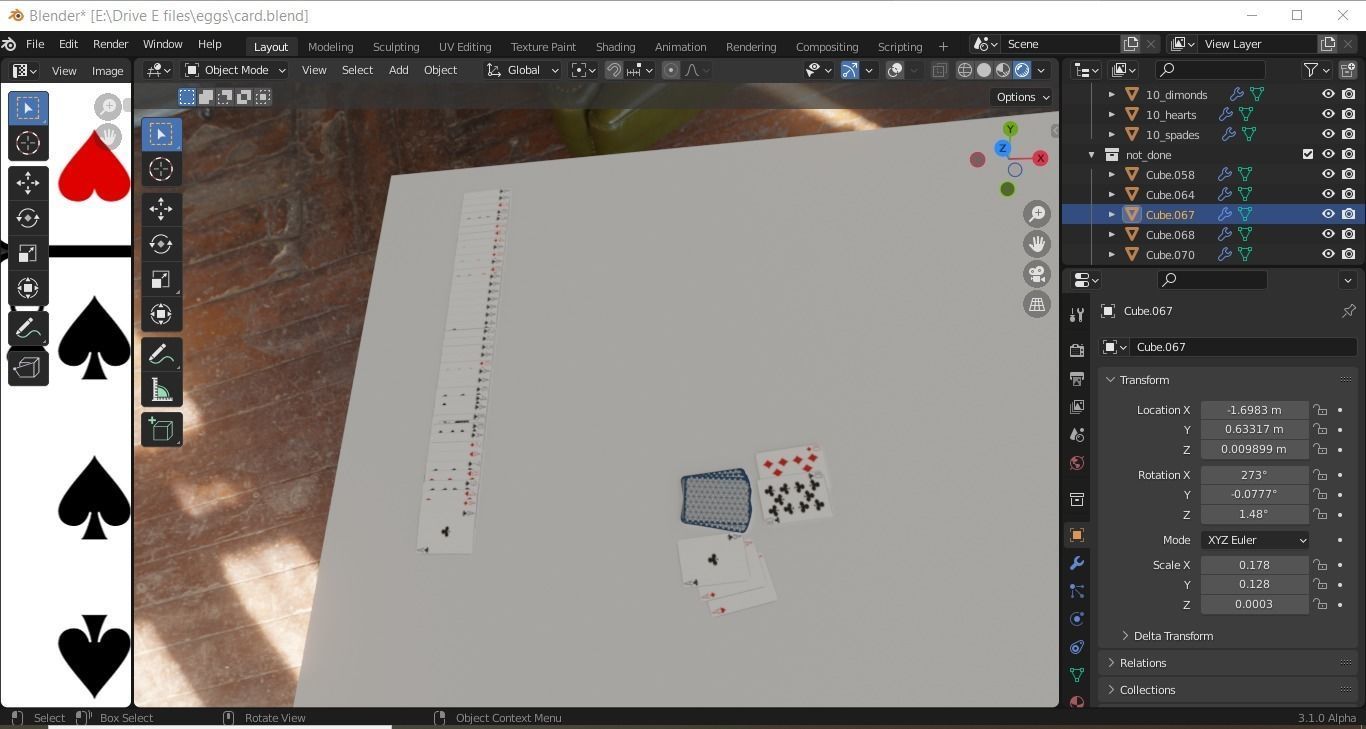The height and width of the screenshot is (729, 1366).
Task: Collapse the Transform panel
Action: point(1144,380)
